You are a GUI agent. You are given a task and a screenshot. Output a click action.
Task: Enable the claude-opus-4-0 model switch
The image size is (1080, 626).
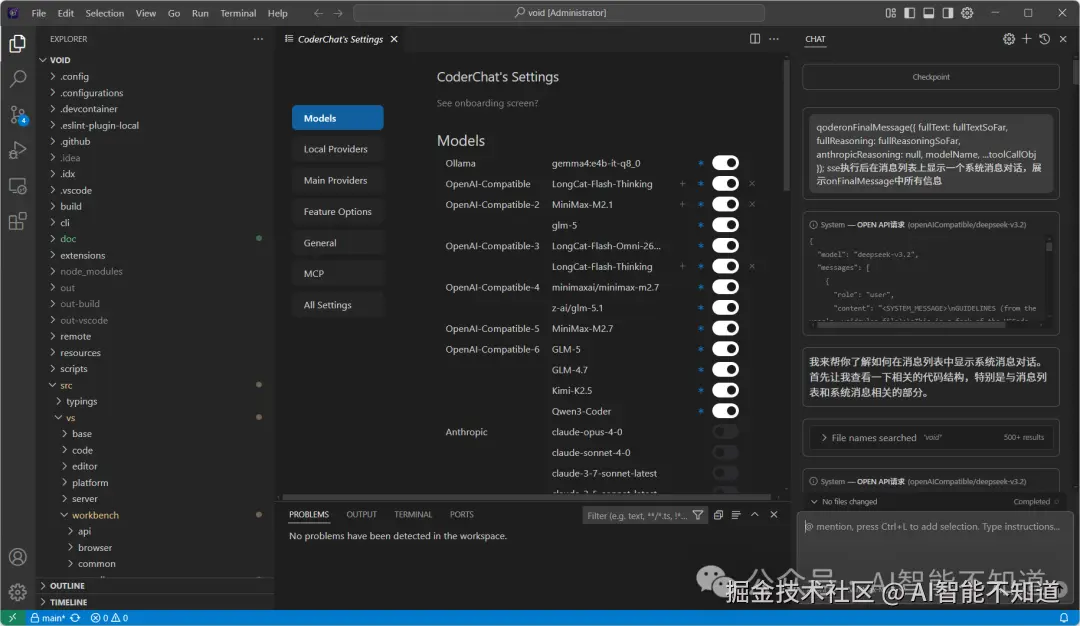[x=725, y=431]
